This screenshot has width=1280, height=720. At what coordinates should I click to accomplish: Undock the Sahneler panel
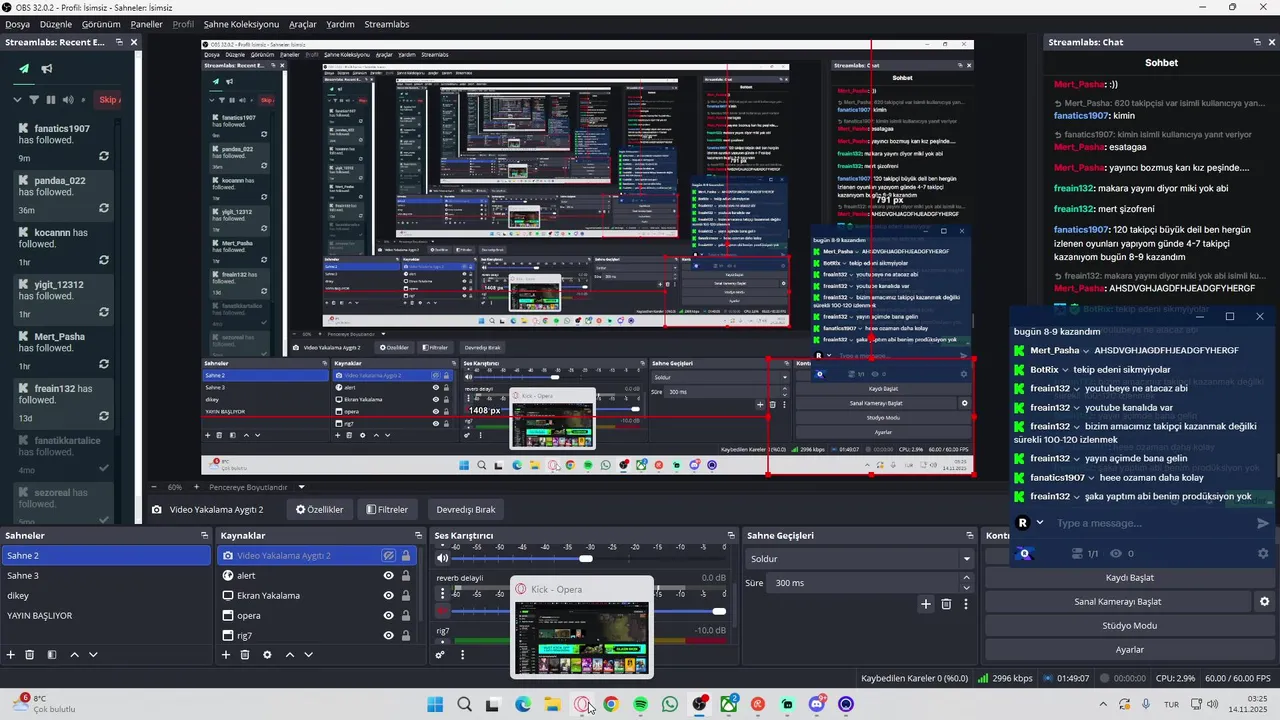click(204, 536)
